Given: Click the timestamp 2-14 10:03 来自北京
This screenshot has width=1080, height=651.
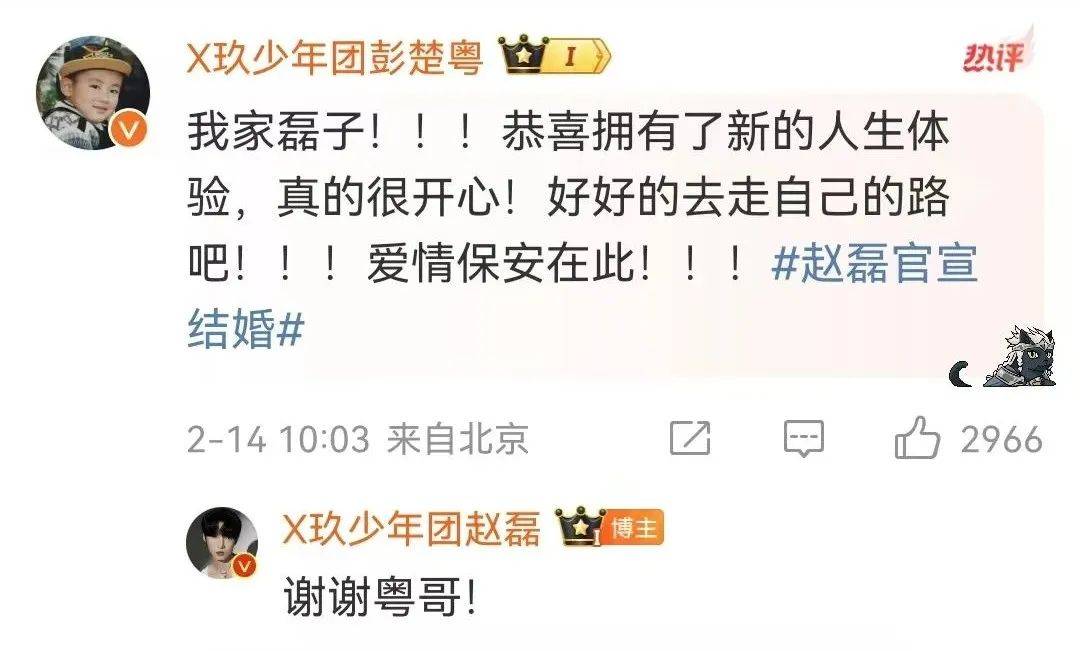Looking at the screenshot, I should [x=357, y=440].
